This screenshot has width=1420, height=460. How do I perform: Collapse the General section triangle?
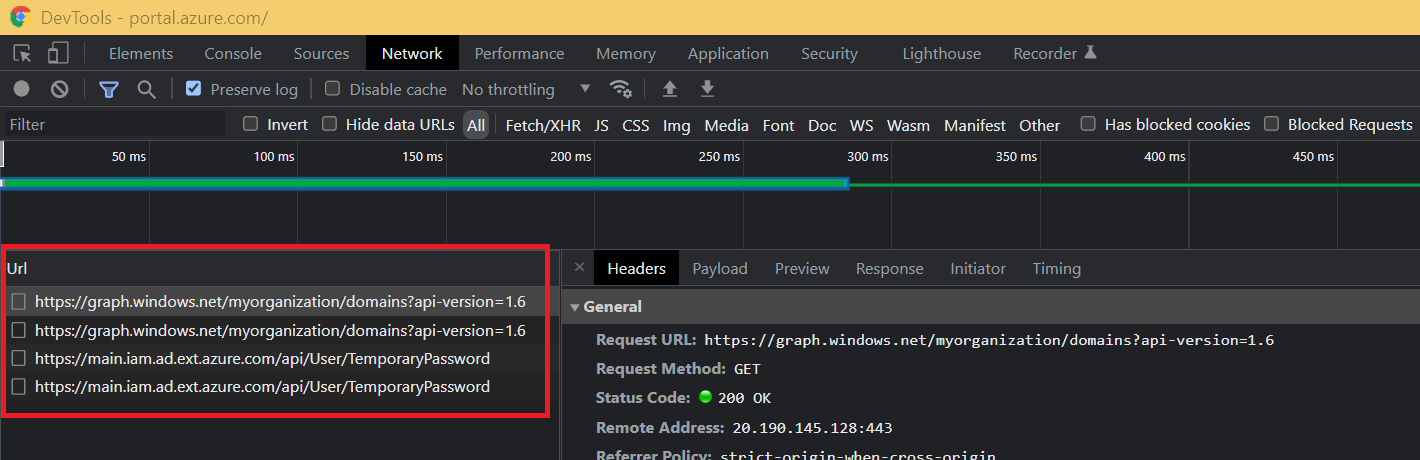coord(574,307)
